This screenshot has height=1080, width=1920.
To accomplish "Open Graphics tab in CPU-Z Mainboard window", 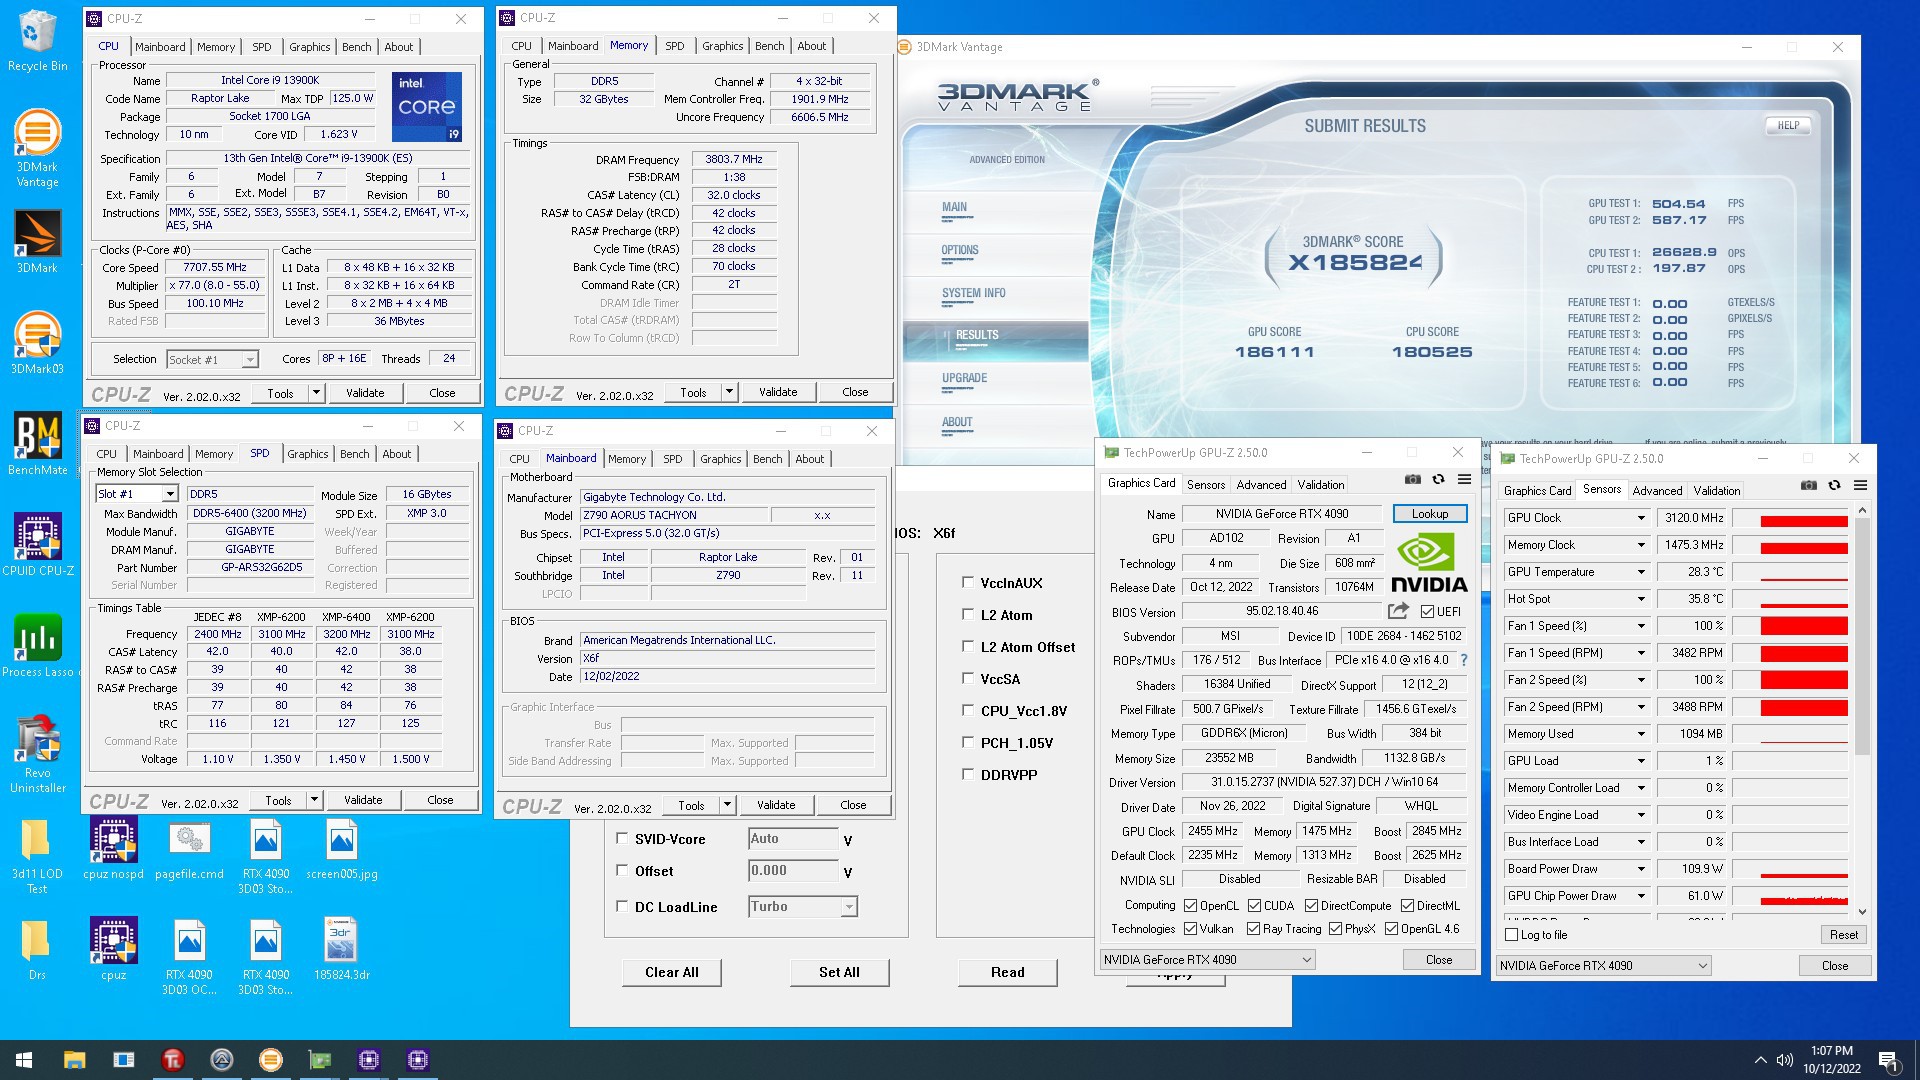I will point(721,459).
